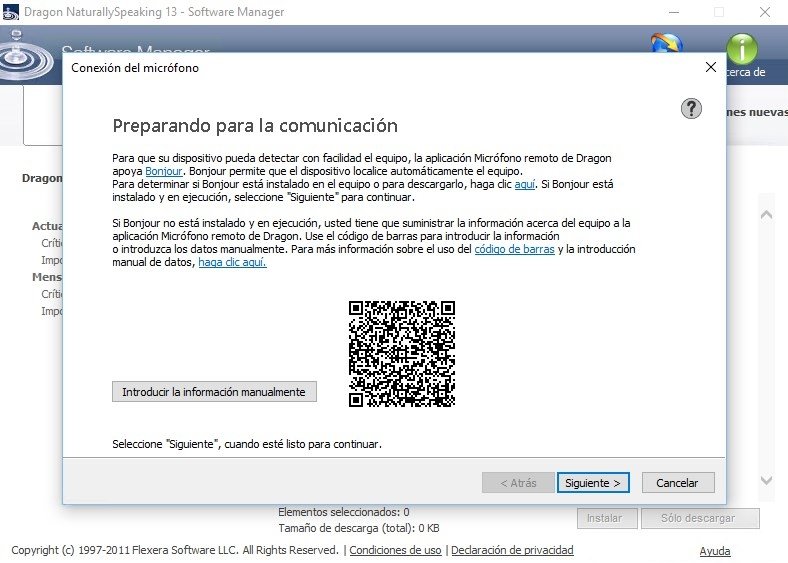788x563 pixels.
Task: Click Sólo descargar button
Action: 700,518
